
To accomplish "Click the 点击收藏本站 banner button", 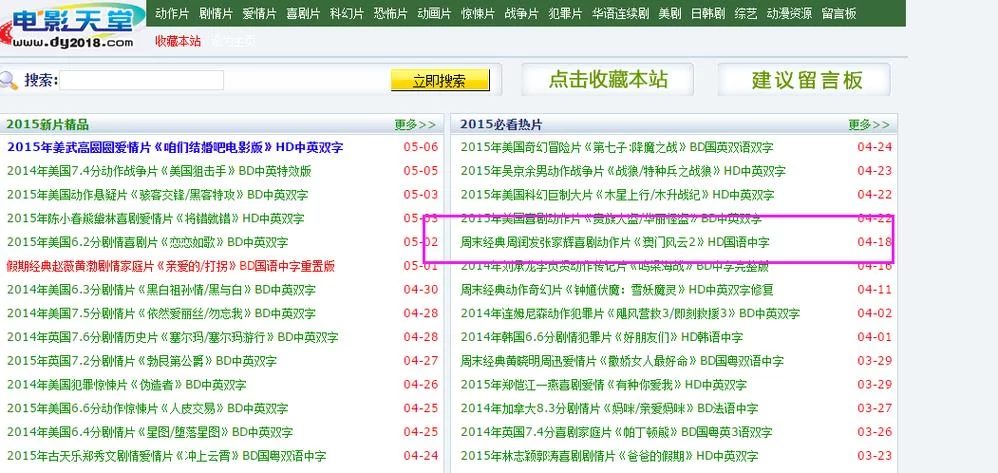I will click(608, 80).
